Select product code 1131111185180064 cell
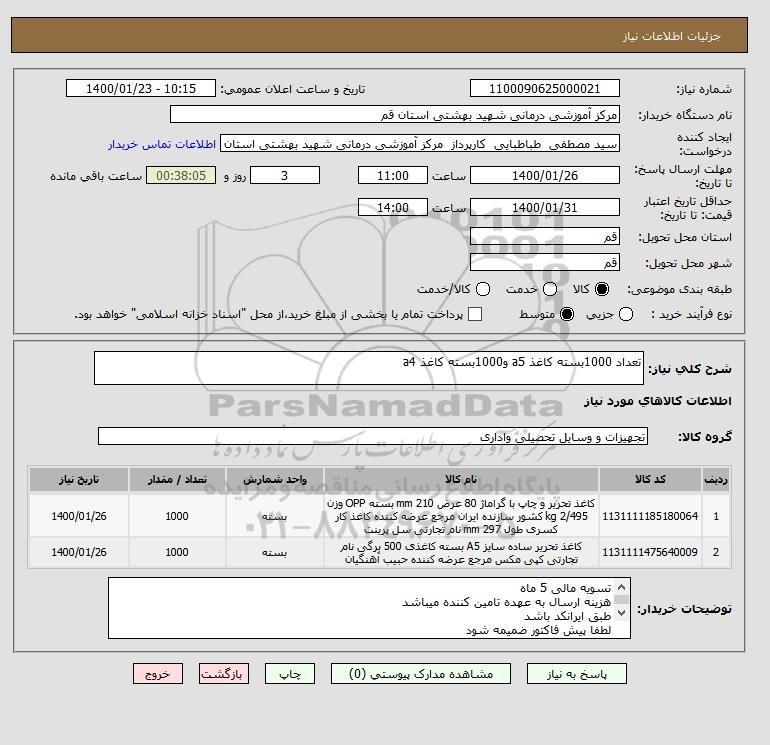The width and height of the screenshot is (770, 745). coord(650,516)
